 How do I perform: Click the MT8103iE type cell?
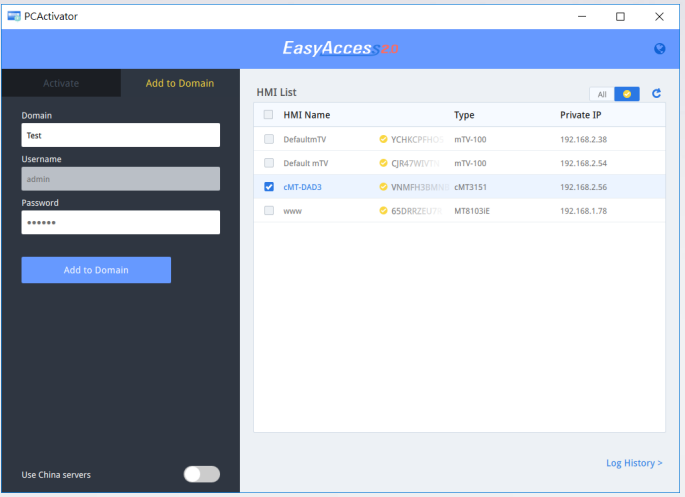click(x=472, y=211)
